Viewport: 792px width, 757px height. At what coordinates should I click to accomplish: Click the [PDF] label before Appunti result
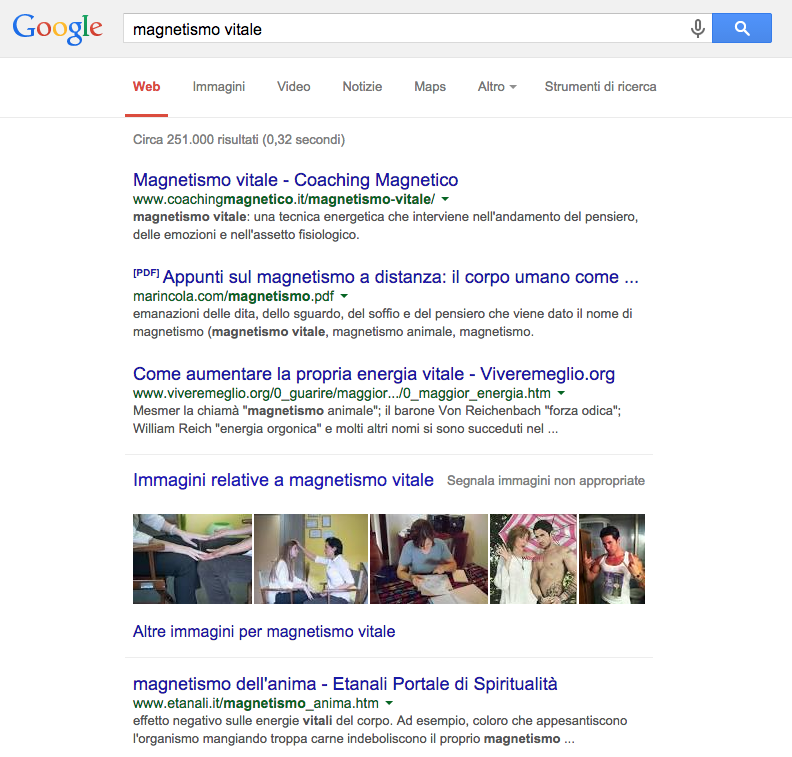click(146, 273)
